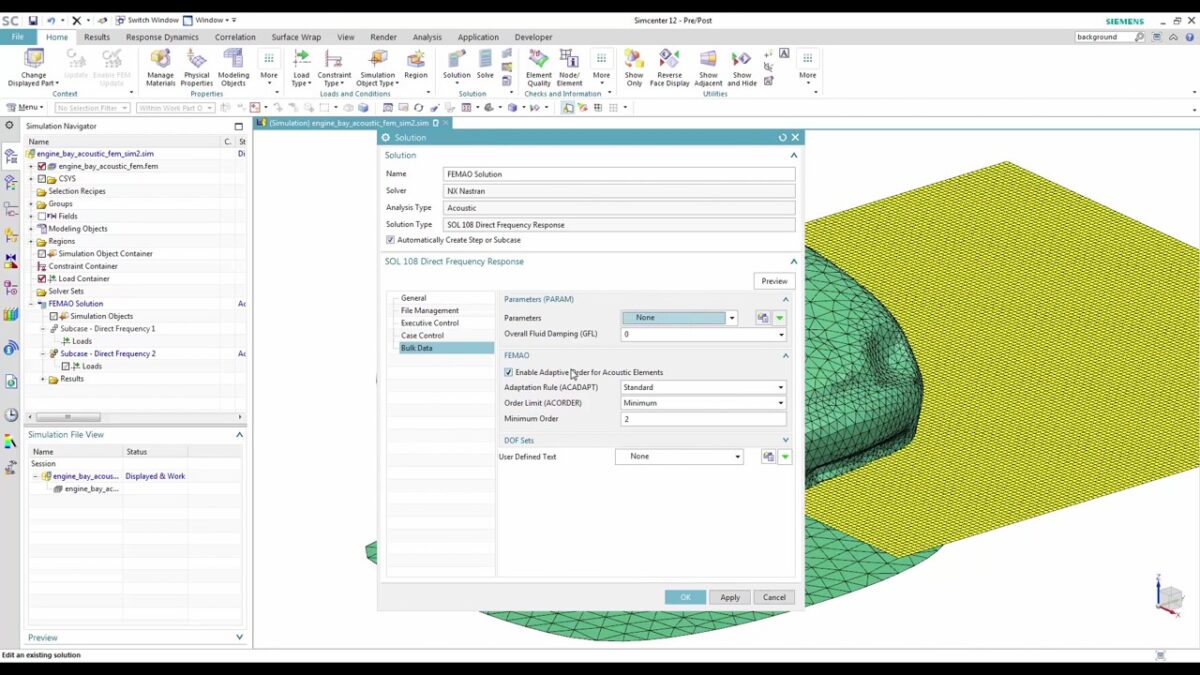1200x675 pixels.
Task: Open Element Quality check
Action: point(538,68)
